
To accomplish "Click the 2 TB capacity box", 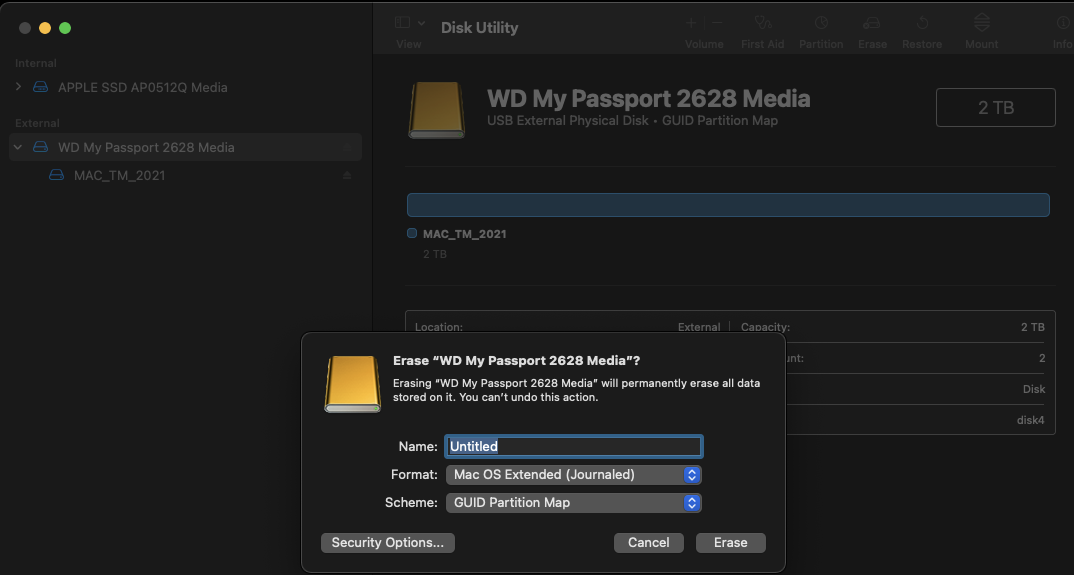I will point(995,108).
